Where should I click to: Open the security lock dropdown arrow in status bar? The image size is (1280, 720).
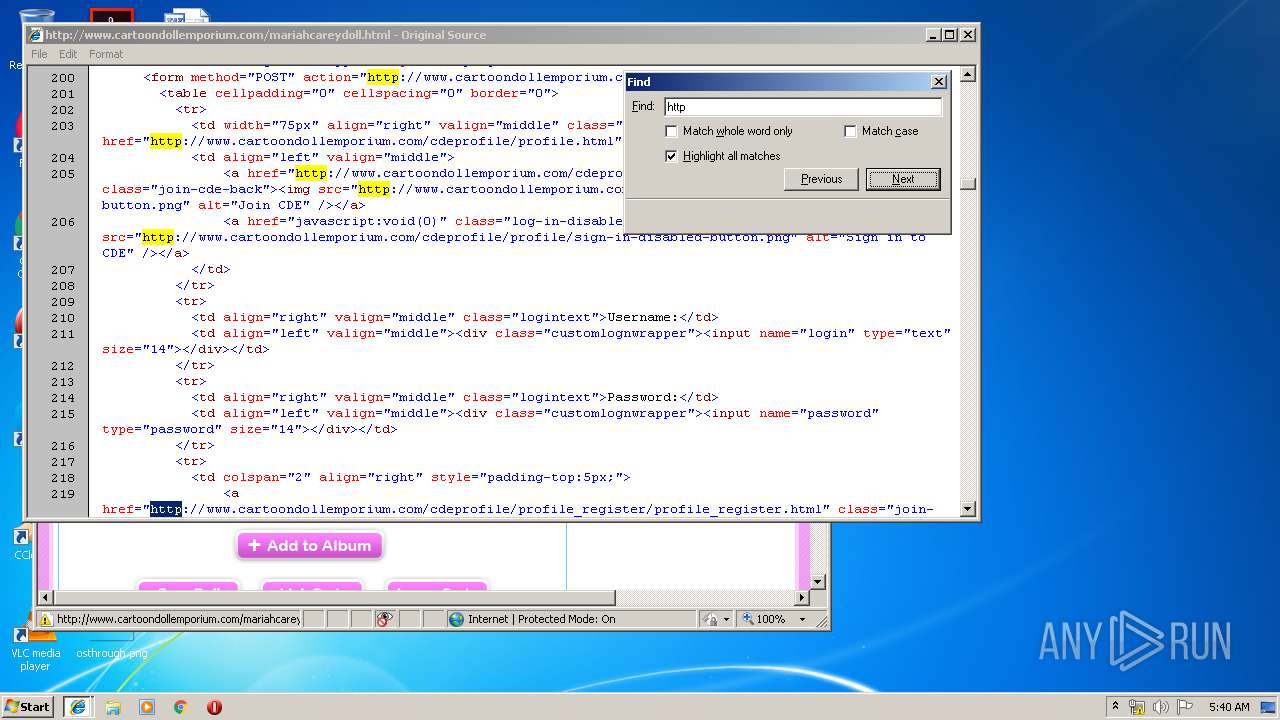726,619
